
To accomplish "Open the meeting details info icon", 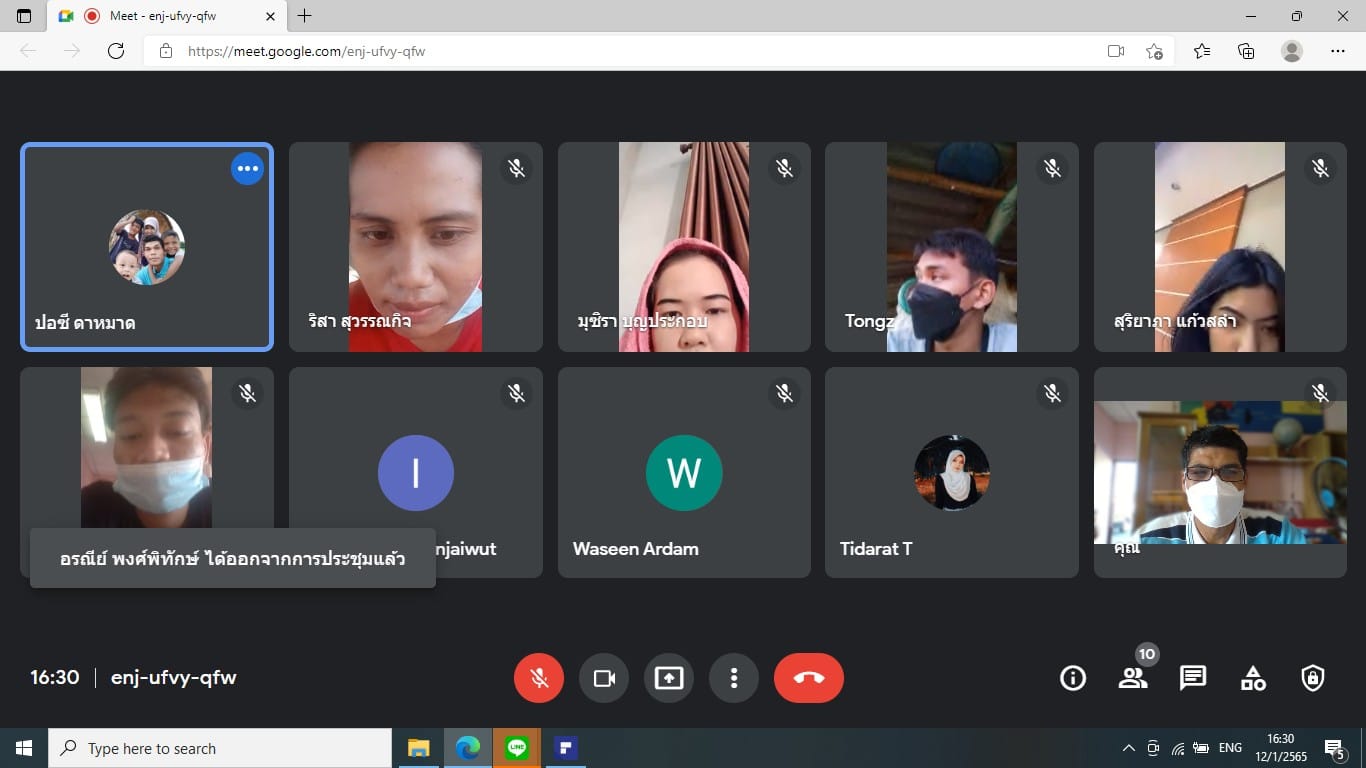I will coord(1073,678).
